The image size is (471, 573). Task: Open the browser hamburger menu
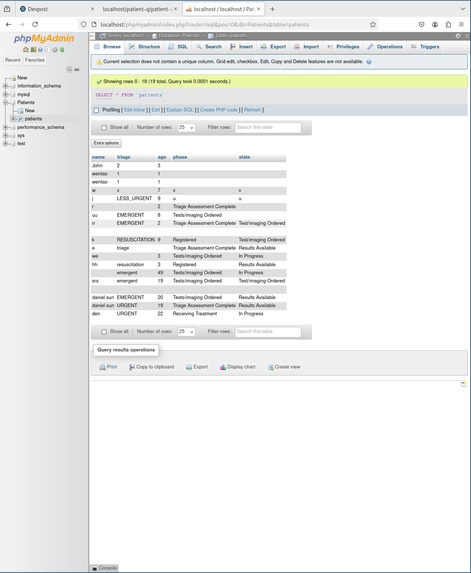coord(461,24)
